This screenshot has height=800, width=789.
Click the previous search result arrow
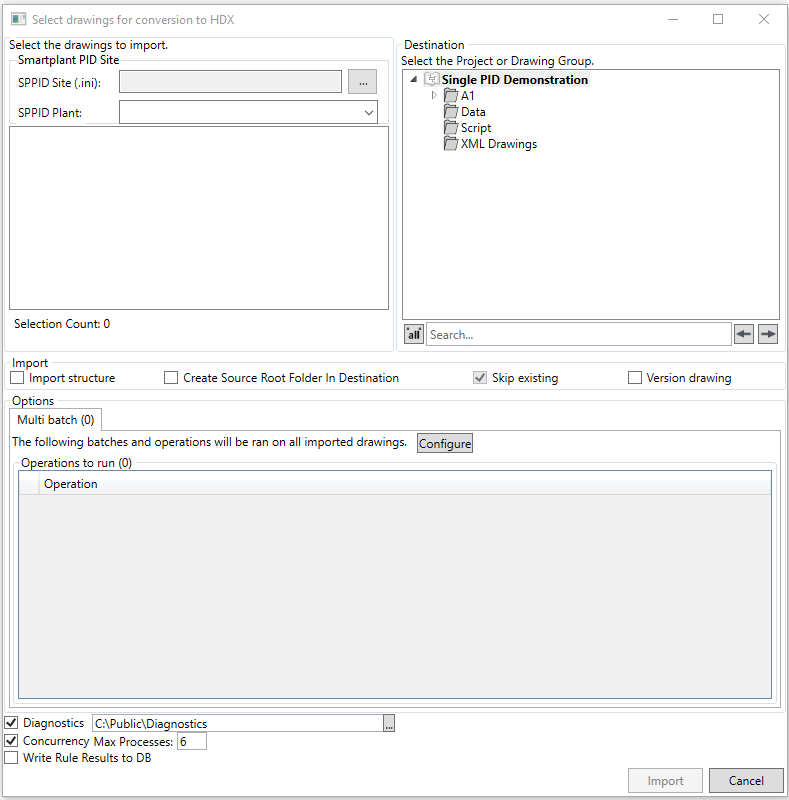pyautogui.click(x=743, y=335)
